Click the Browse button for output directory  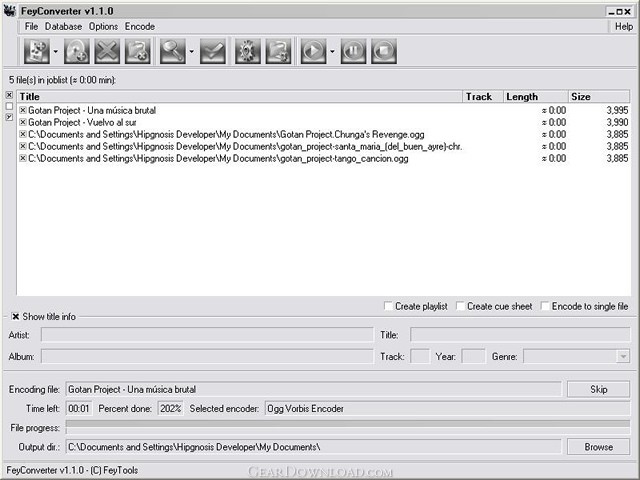[598, 447]
